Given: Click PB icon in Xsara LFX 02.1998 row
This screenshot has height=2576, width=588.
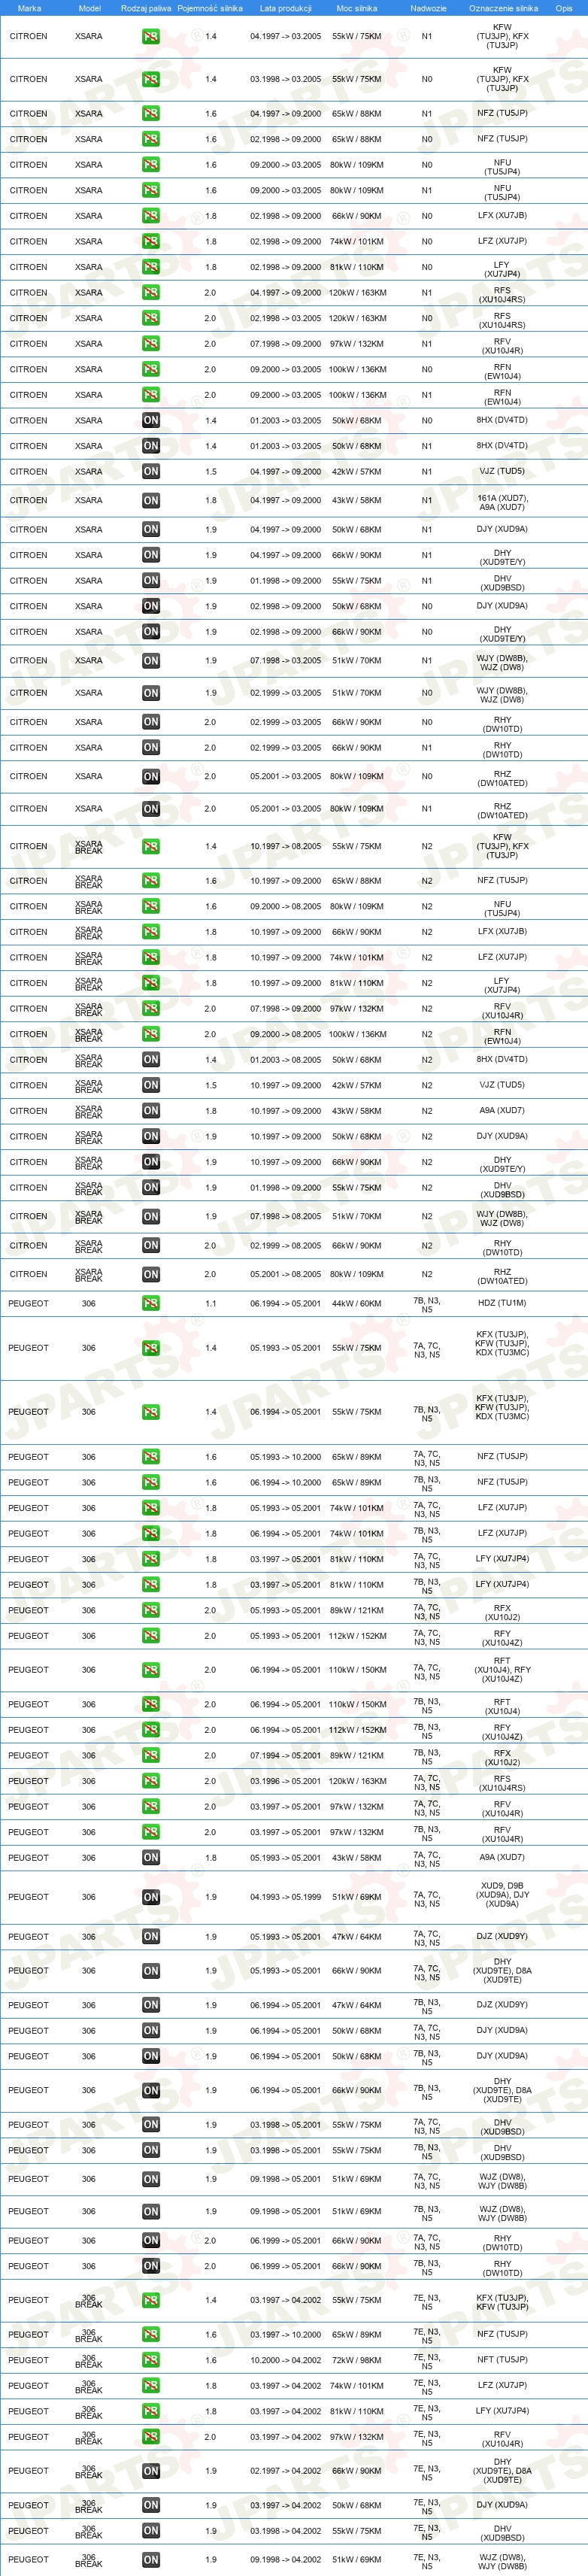Looking at the screenshot, I should pos(151,216).
